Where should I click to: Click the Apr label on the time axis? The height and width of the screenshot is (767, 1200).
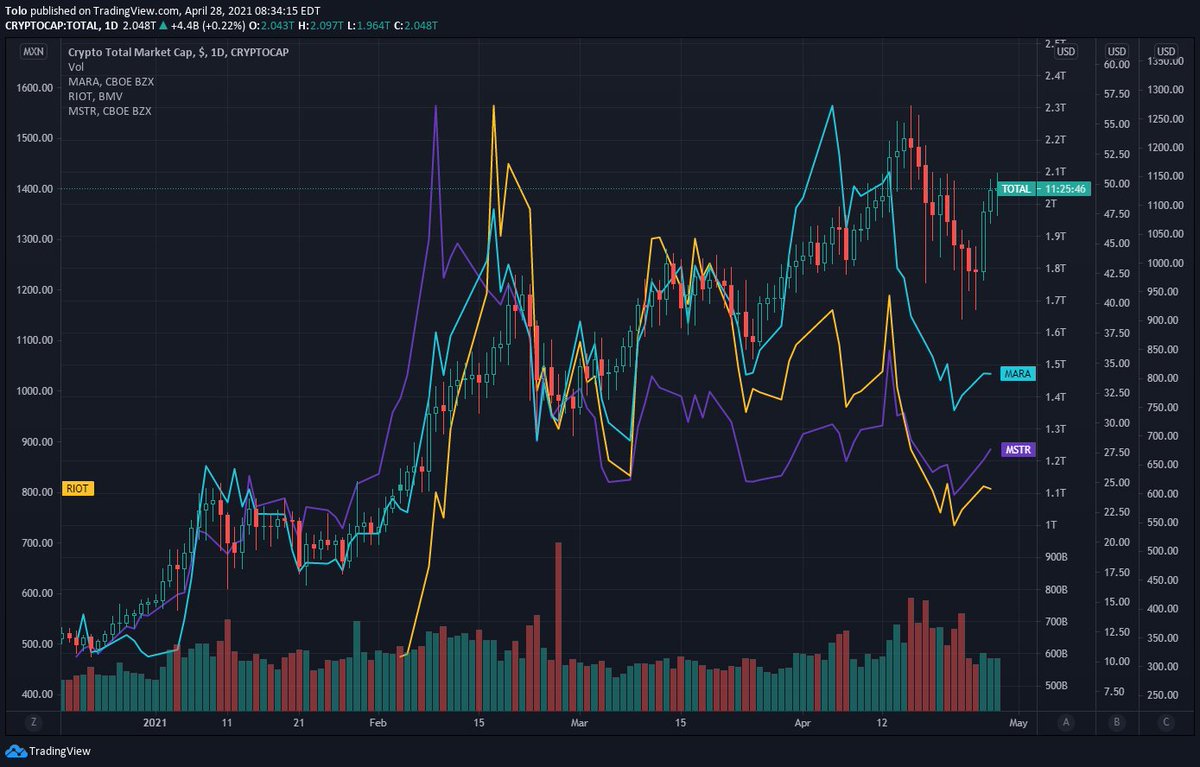(804, 721)
